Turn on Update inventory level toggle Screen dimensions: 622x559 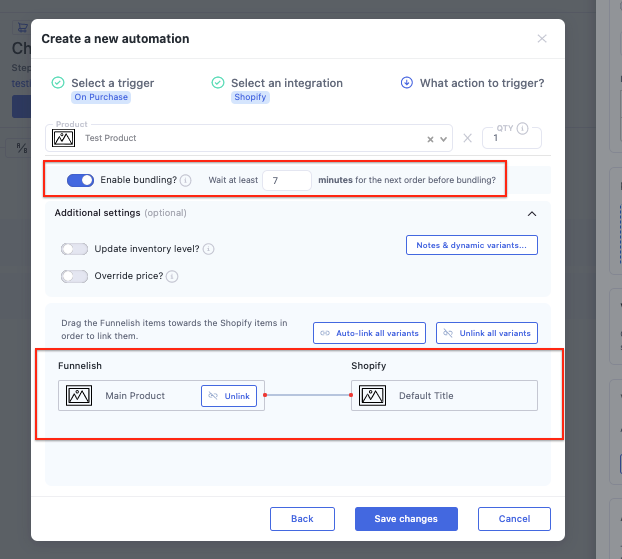[74, 249]
